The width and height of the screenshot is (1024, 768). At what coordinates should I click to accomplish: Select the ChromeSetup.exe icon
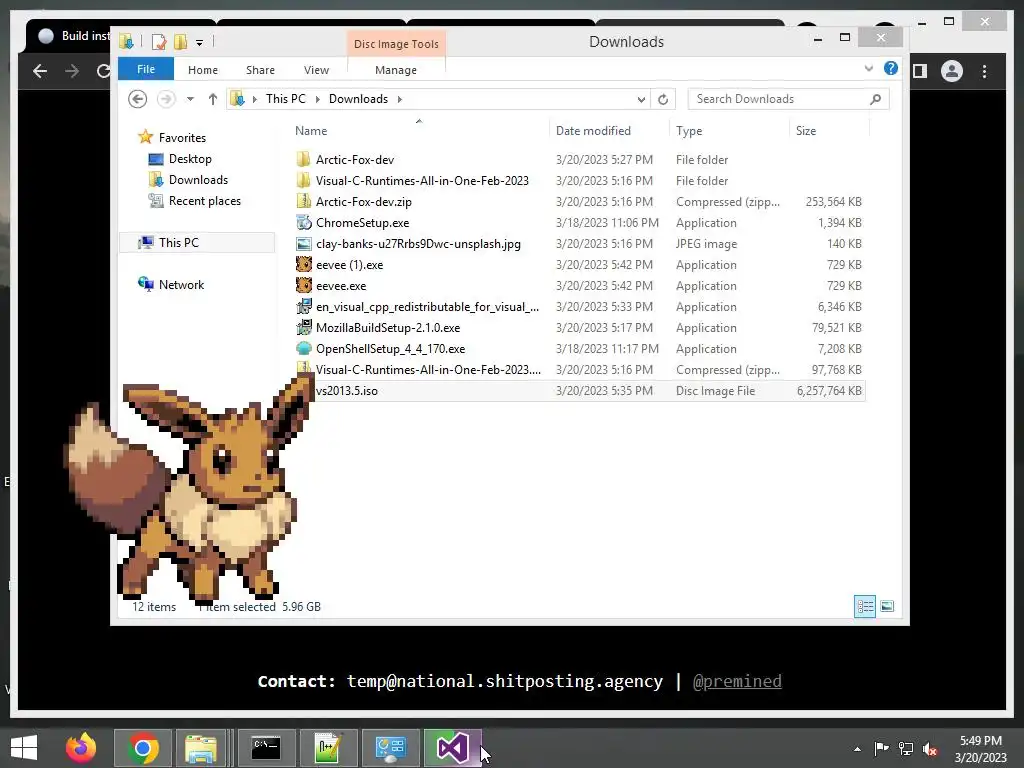(x=303, y=223)
